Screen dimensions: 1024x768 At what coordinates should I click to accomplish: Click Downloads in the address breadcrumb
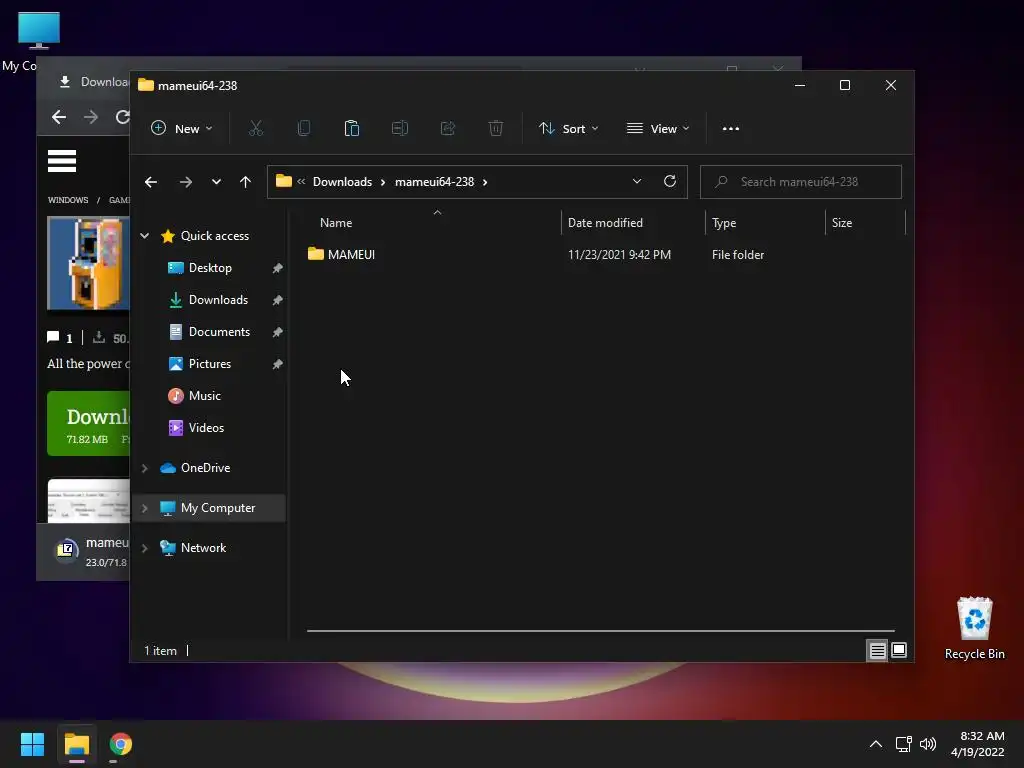tap(342, 182)
